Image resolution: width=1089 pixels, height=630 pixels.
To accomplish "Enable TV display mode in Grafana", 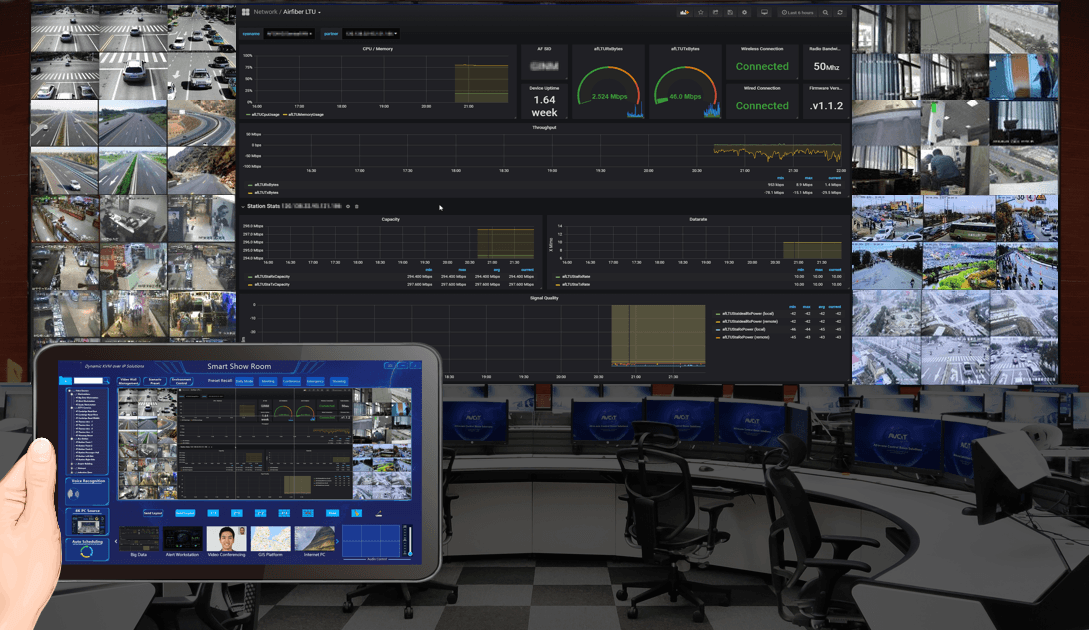I will point(764,12).
